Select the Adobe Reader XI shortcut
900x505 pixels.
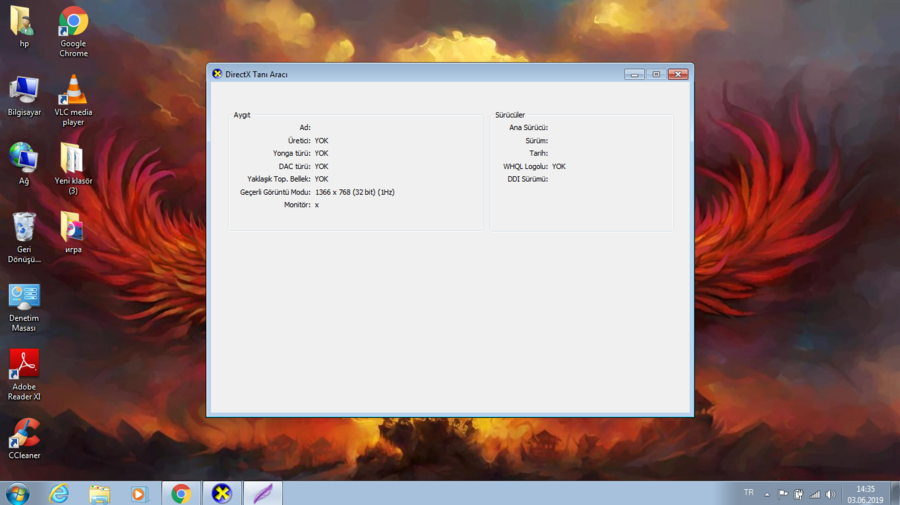point(24,375)
